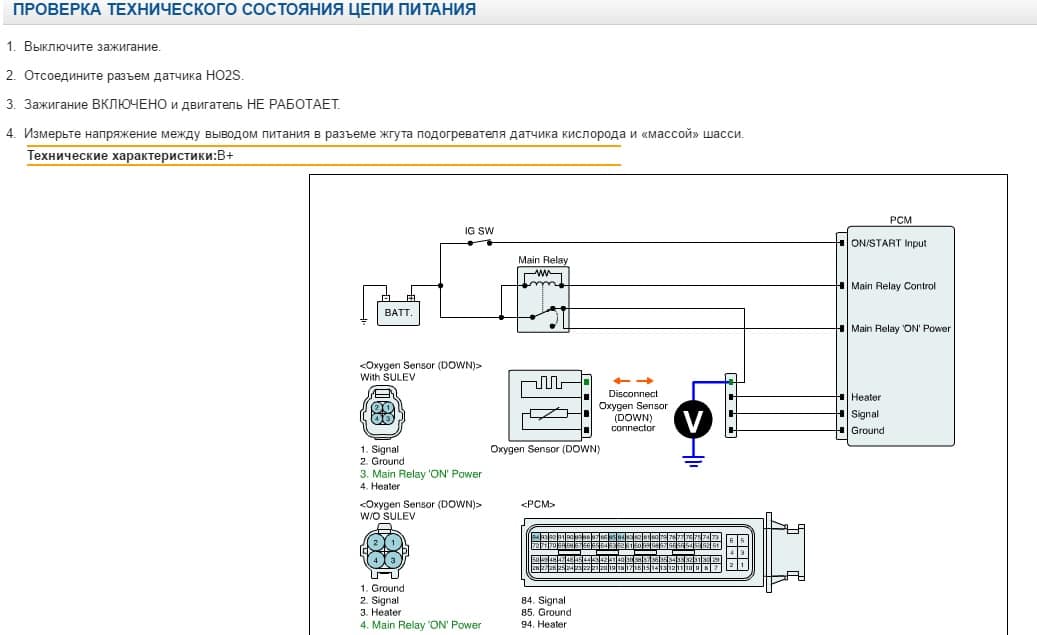Click the Main Relay symbol
Screen dimensions: 1037x635
tap(543, 299)
